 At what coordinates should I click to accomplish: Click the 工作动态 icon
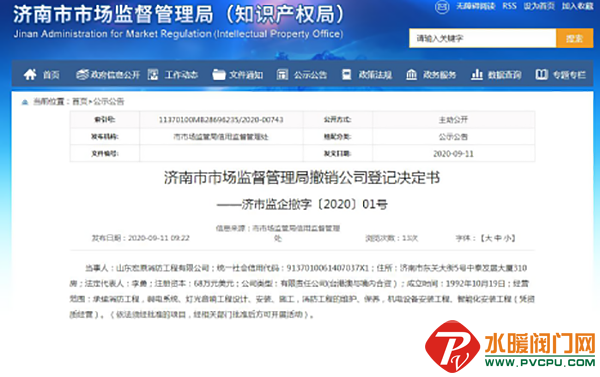(153, 74)
